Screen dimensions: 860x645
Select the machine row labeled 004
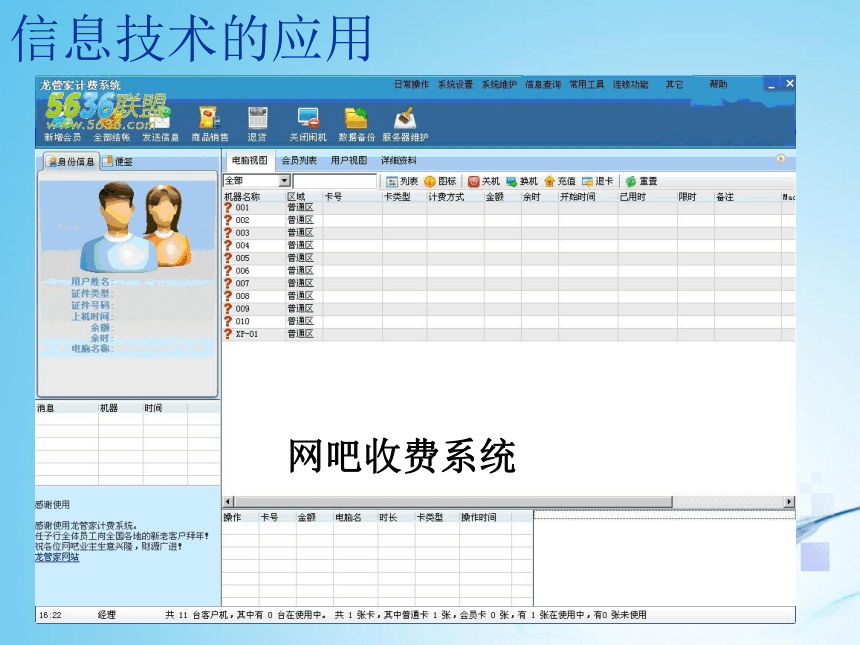[x=508, y=245]
